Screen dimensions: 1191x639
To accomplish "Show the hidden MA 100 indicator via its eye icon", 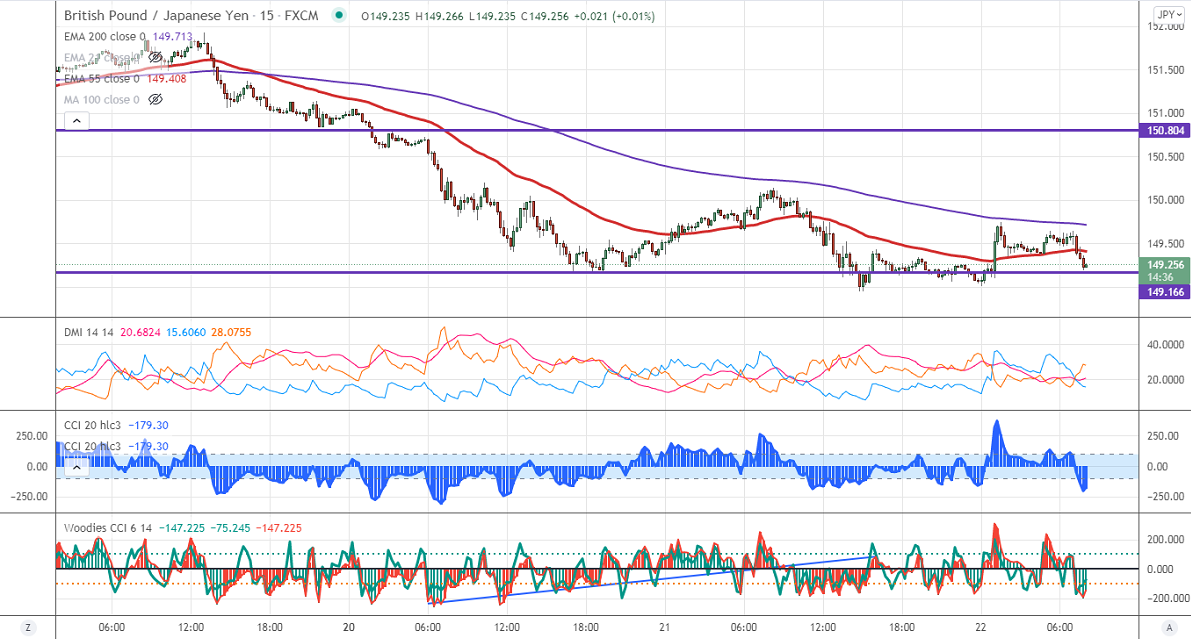I will (155, 100).
